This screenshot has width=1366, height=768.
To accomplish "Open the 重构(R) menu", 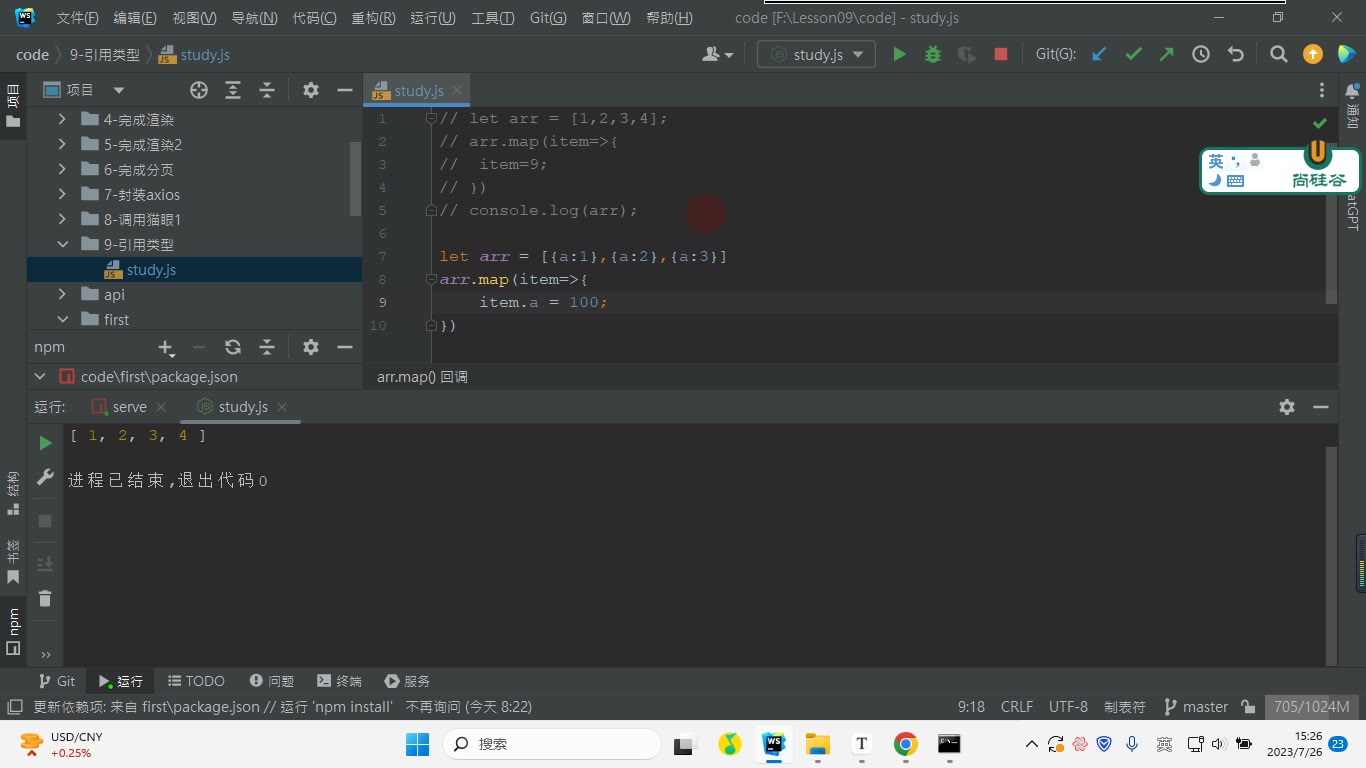I will [373, 18].
